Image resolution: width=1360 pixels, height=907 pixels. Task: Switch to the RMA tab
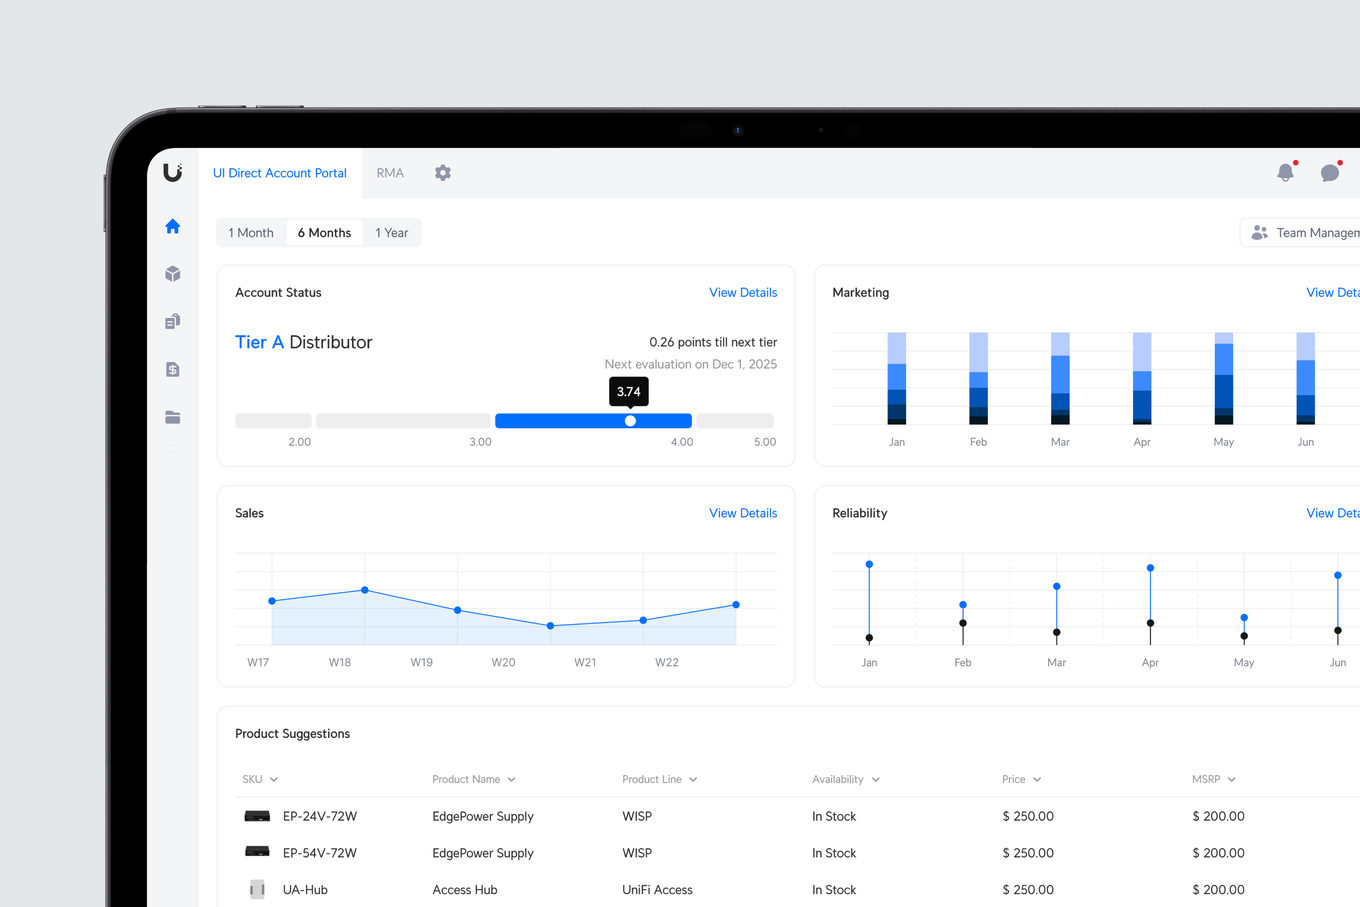pyautogui.click(x=390, y=173)
